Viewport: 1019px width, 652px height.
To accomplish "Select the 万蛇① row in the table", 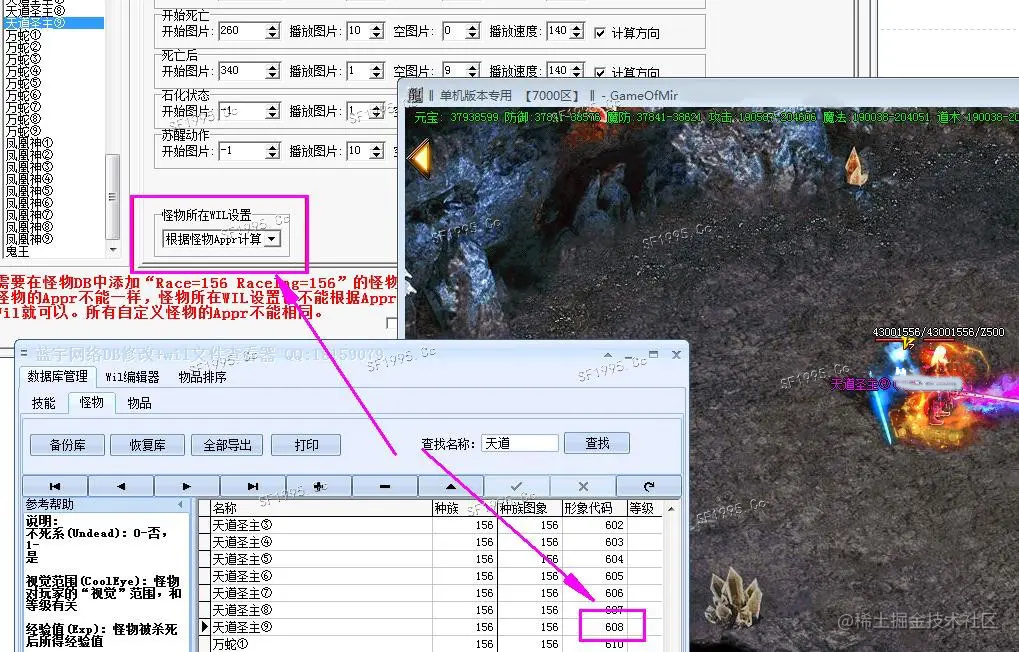I will (x=322, y=644).
